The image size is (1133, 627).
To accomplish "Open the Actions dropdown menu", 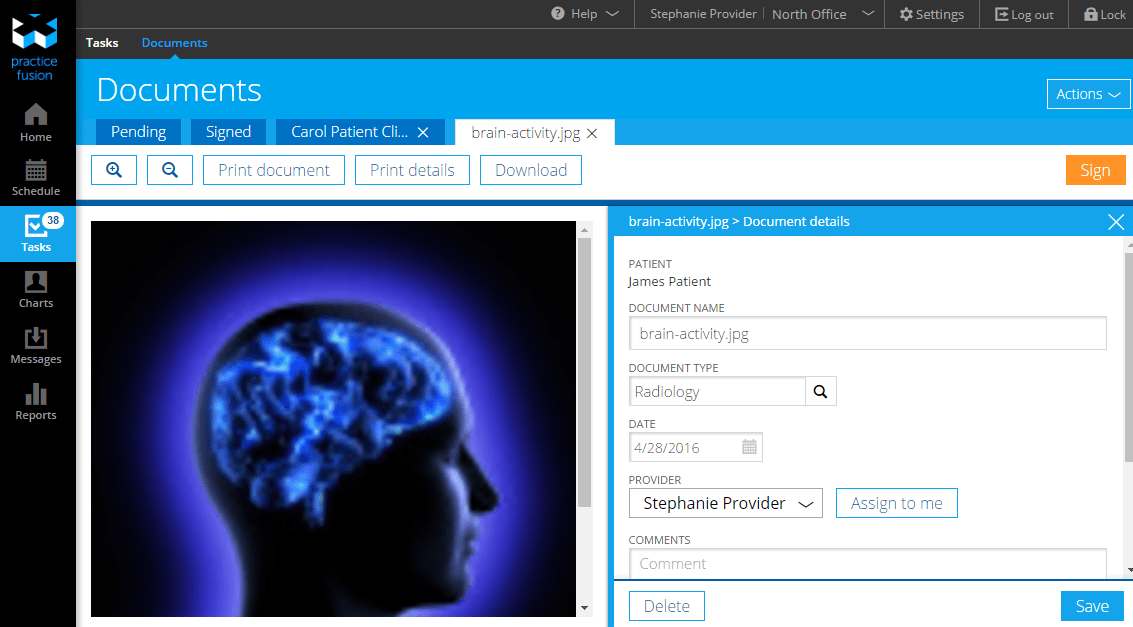I will pyautogui.click(x=1088, y=94).
